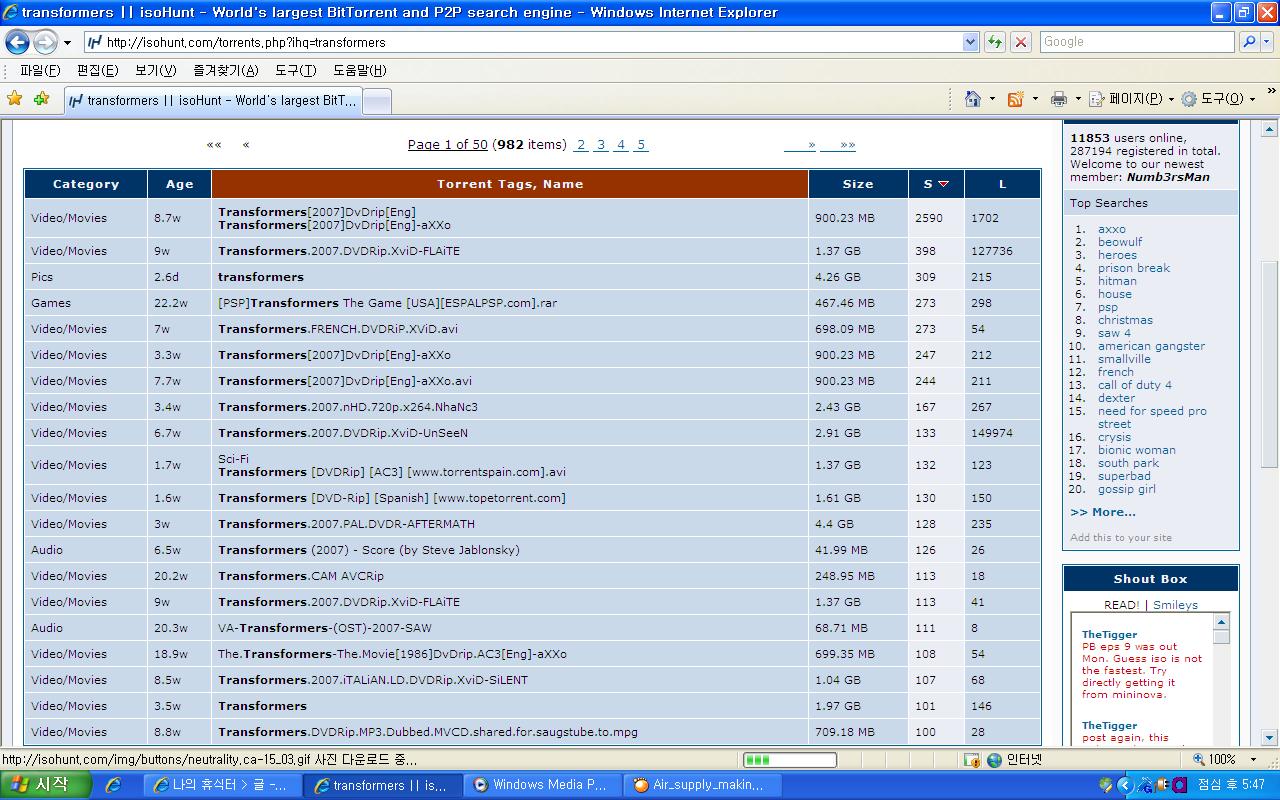Click the axxo top search link

coord(1111,229)
